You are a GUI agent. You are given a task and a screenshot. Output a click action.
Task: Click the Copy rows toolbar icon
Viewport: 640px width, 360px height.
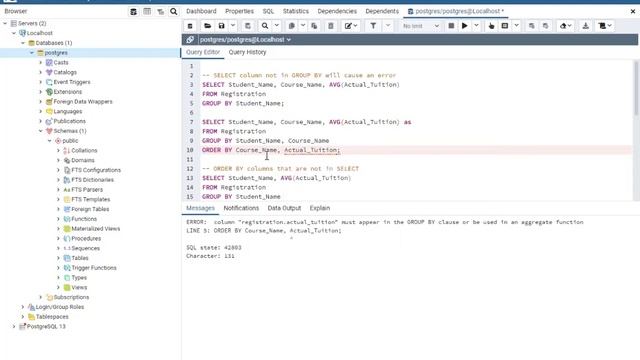pos(291,26)
